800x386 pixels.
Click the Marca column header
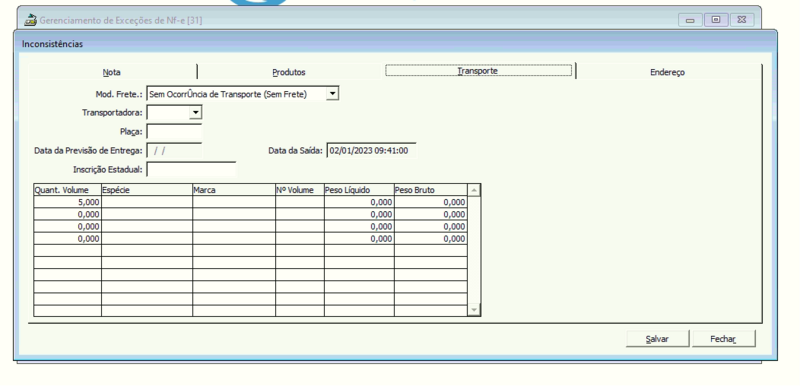tap(234, 190)
